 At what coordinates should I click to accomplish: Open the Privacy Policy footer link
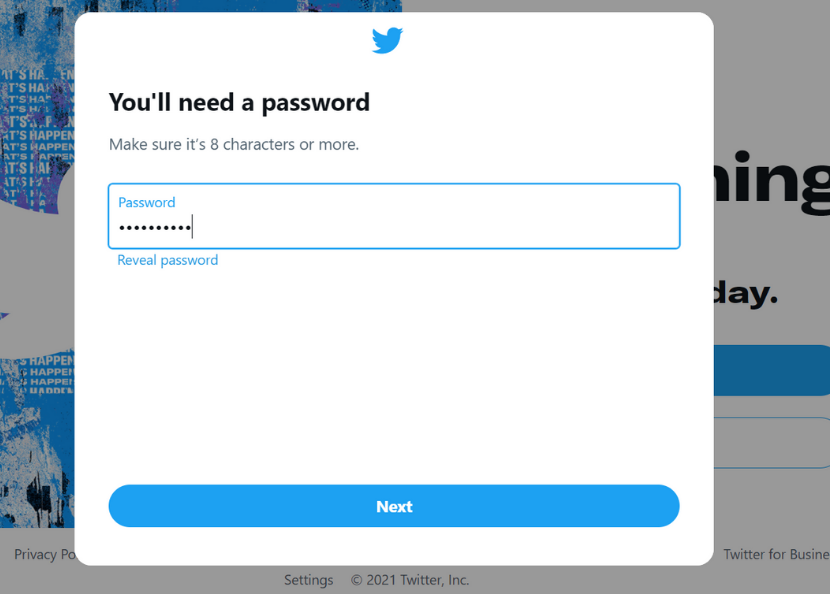[44, 554]
